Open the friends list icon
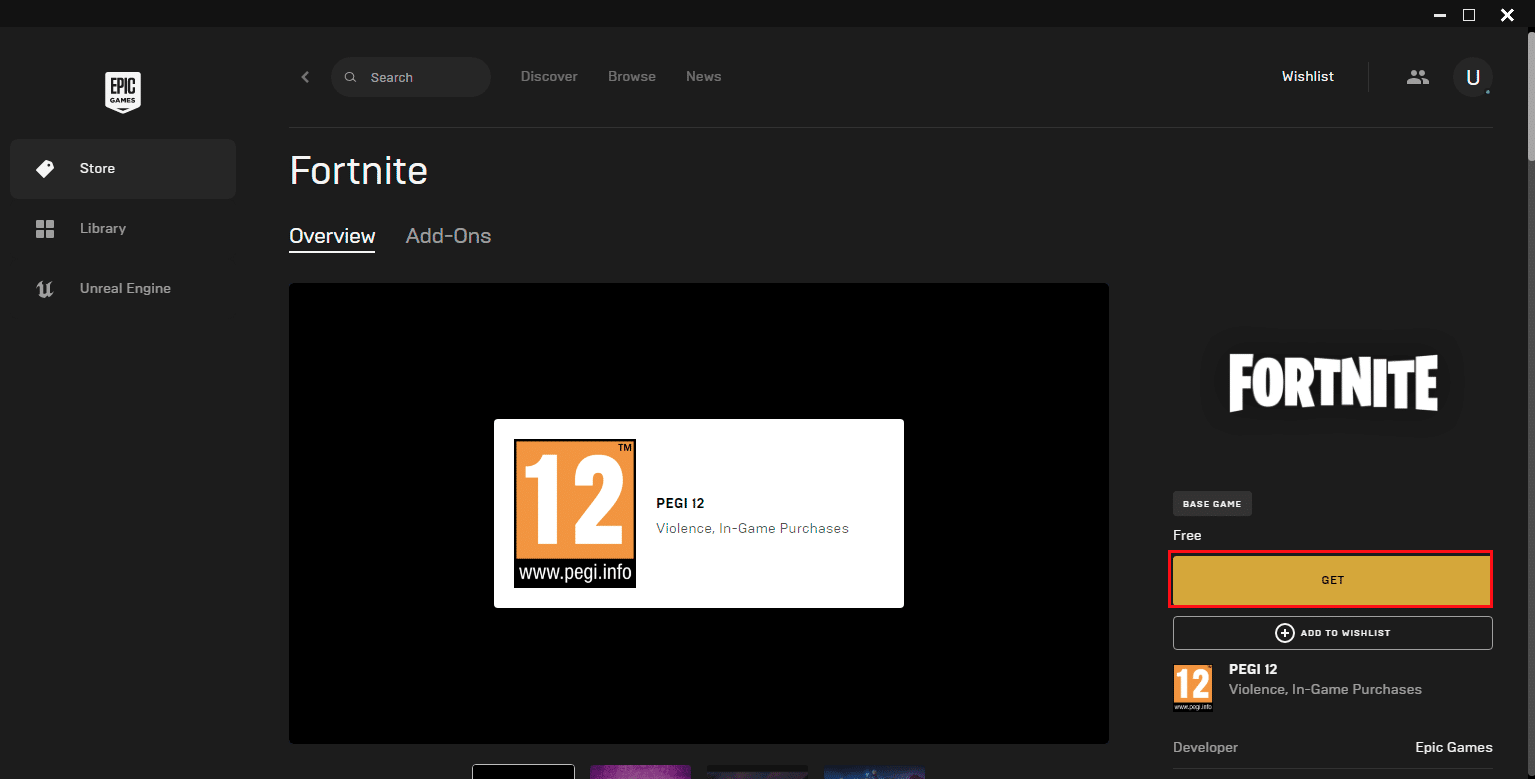Image resolution: width=1535 pixels, height=779 pixels. (x=1418, y=76)
